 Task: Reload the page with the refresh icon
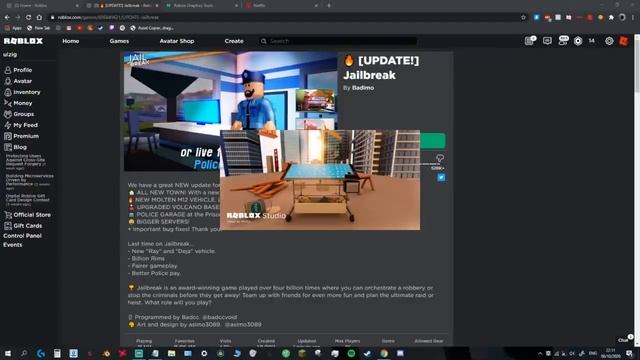tap(28, 18)
